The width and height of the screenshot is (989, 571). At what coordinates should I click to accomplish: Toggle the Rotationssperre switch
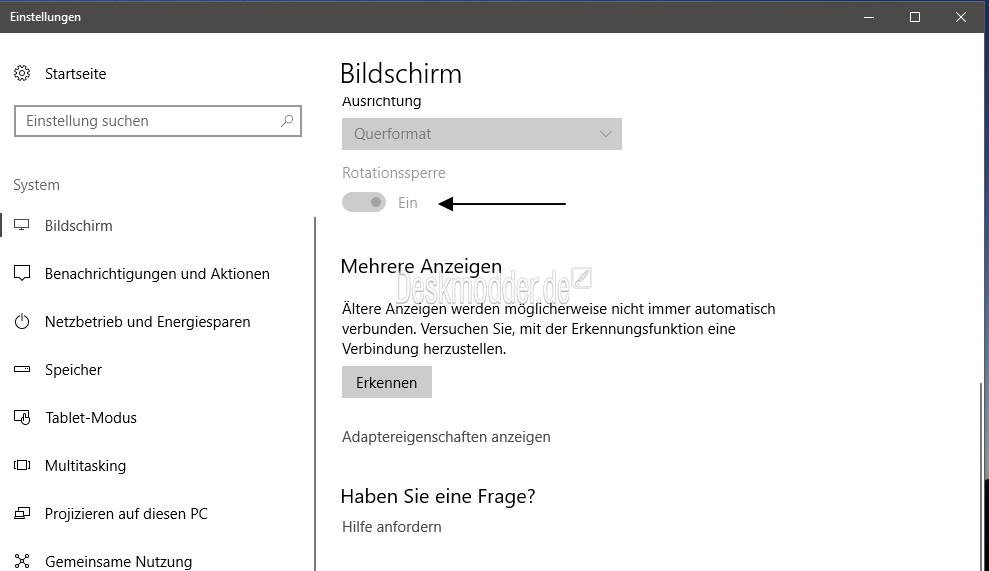[x=364, y=203]
